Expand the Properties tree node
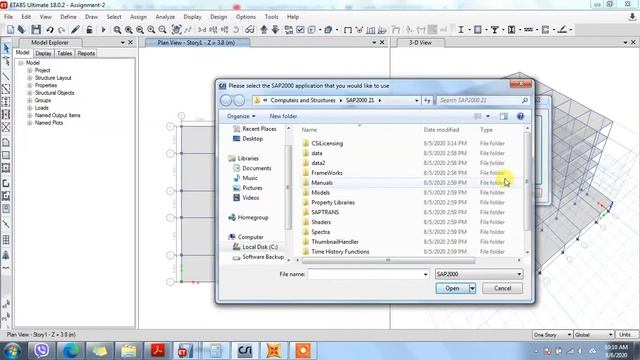This screenshot has height=360, width=640. (29, 85)
